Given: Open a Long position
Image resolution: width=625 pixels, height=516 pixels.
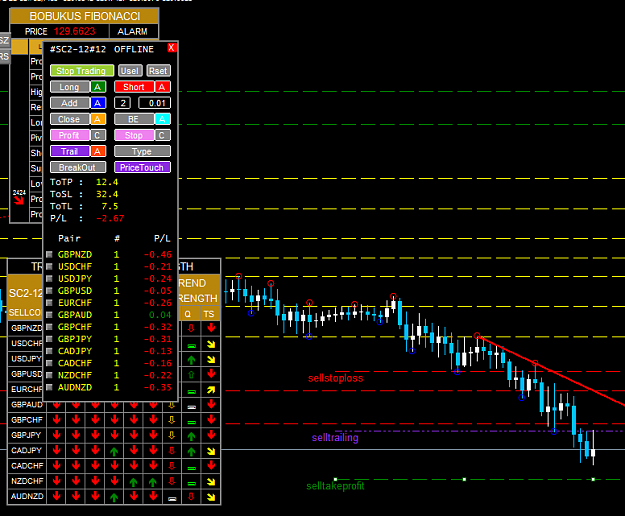Looking at the screenshot, I should pyautogui.click(x=70, y=87).
